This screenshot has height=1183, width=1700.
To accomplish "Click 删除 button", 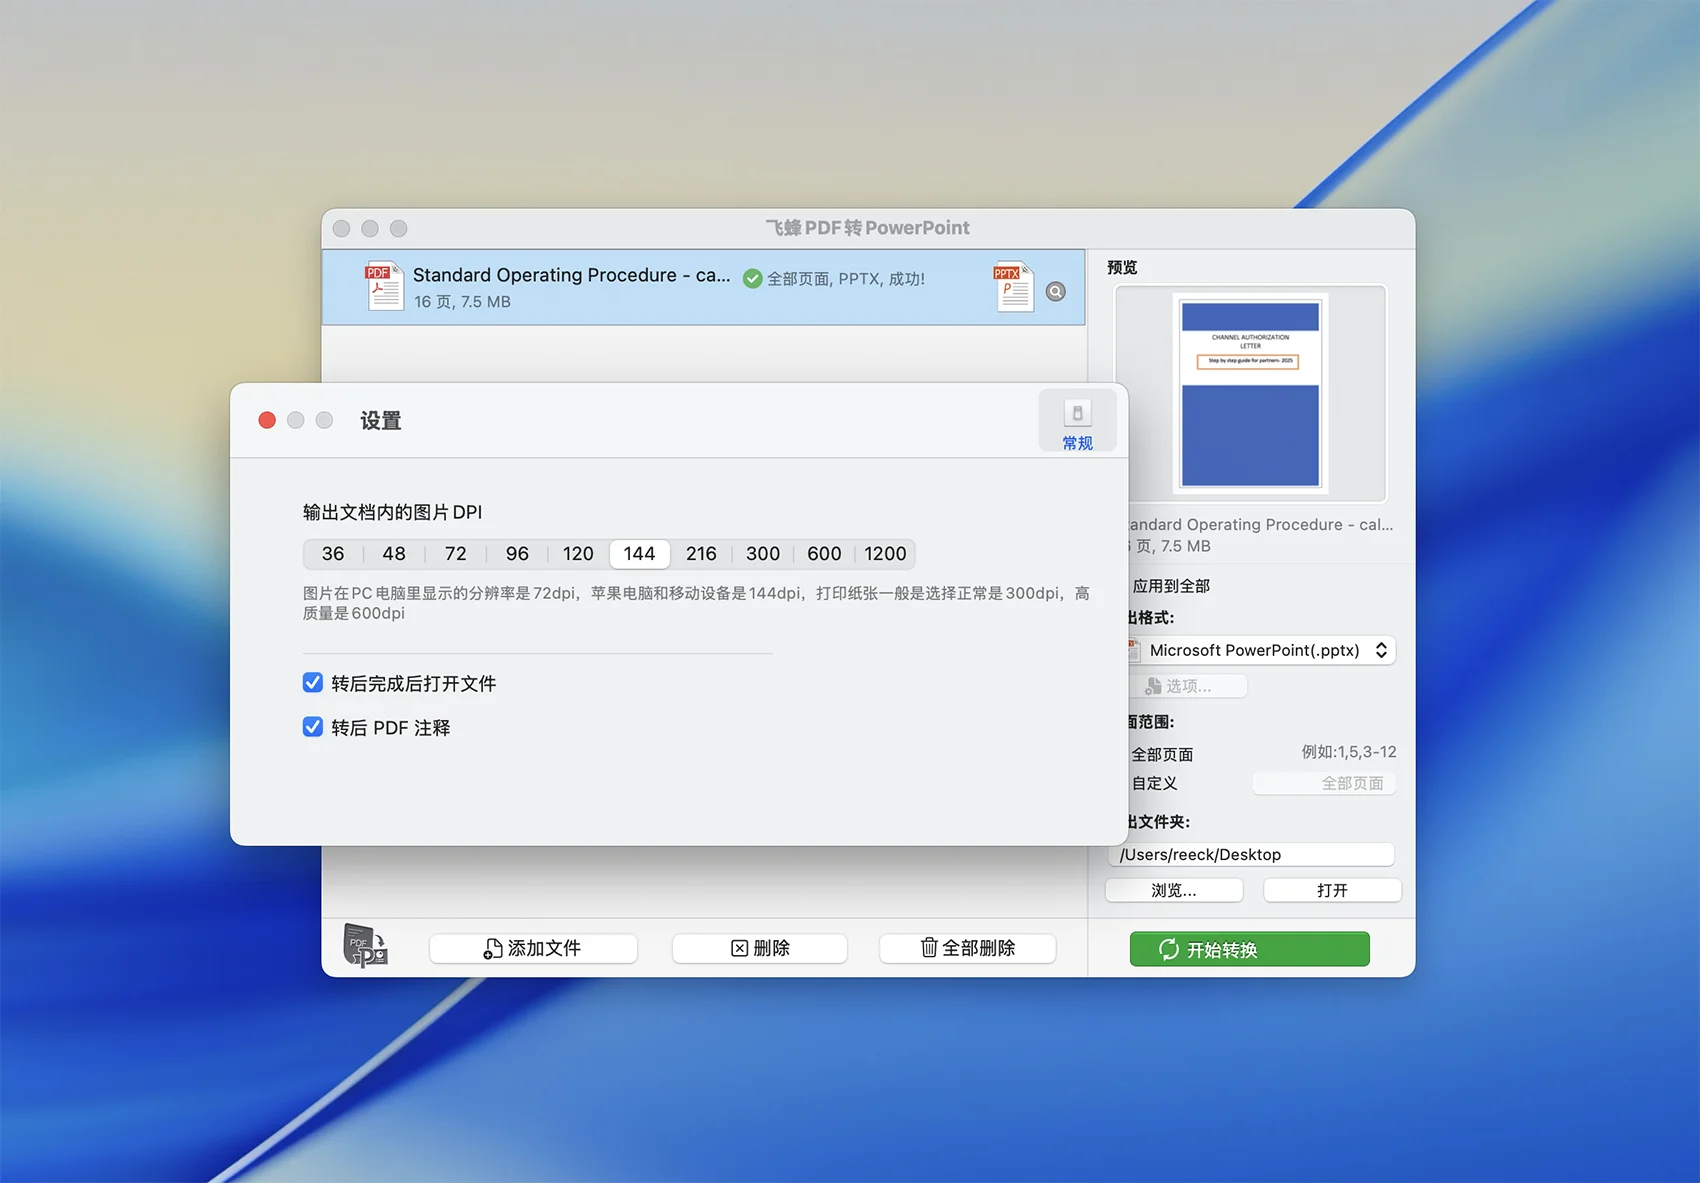I will 760,948.
